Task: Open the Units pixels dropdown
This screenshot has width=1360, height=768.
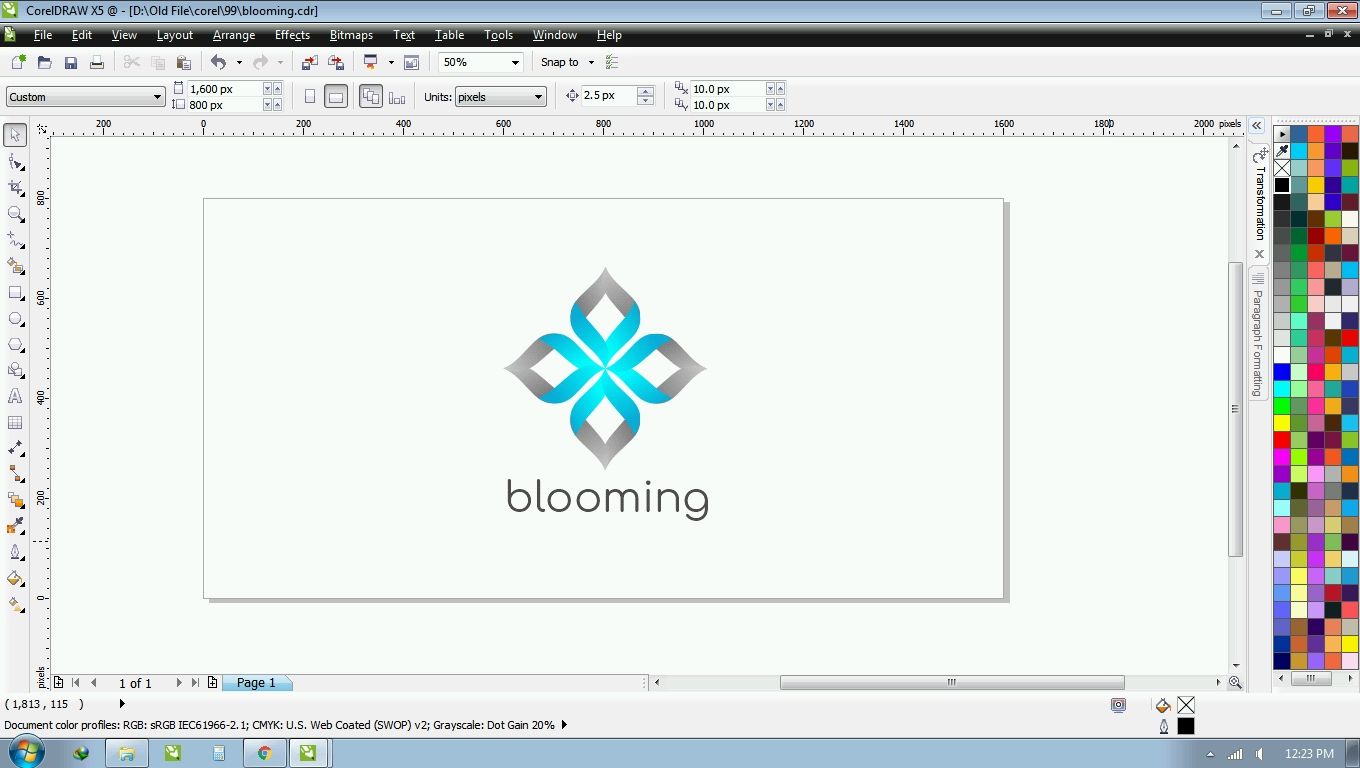Action: click(539, 97)
